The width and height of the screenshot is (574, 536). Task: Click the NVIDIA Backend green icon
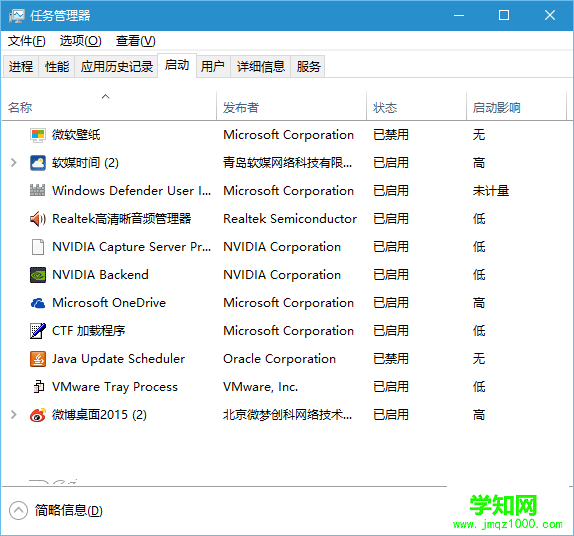click(x=38, y=275)
